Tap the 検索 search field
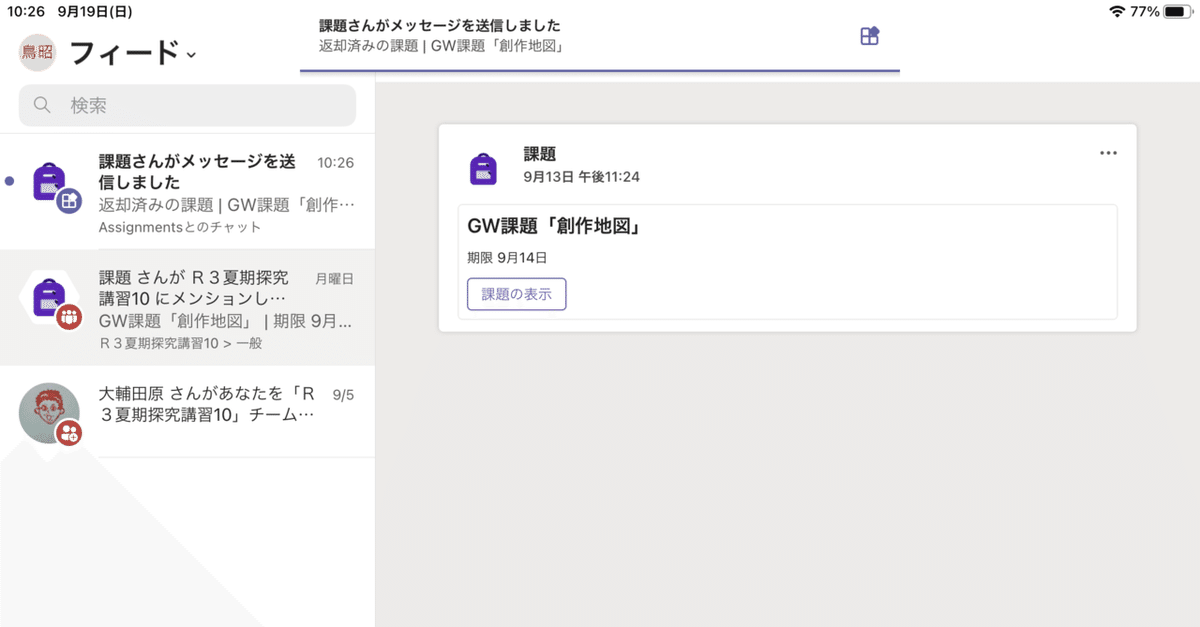 point(186,104)
